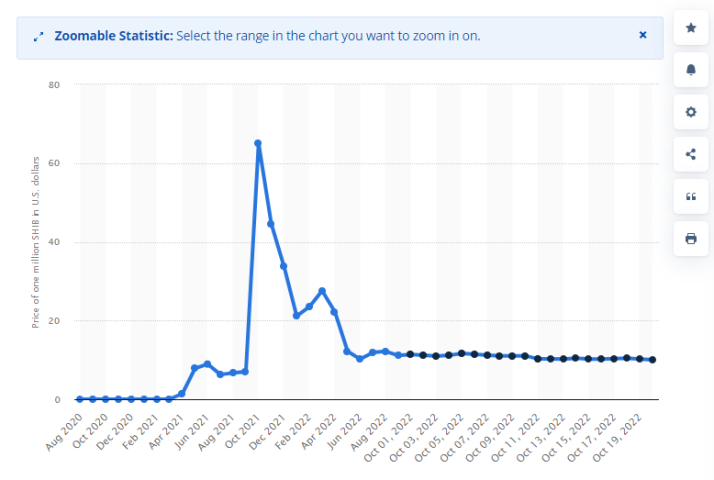The image size is (714, 480).
Task: Click the quotation mark citation icon
Action: [x=690, y=196]
